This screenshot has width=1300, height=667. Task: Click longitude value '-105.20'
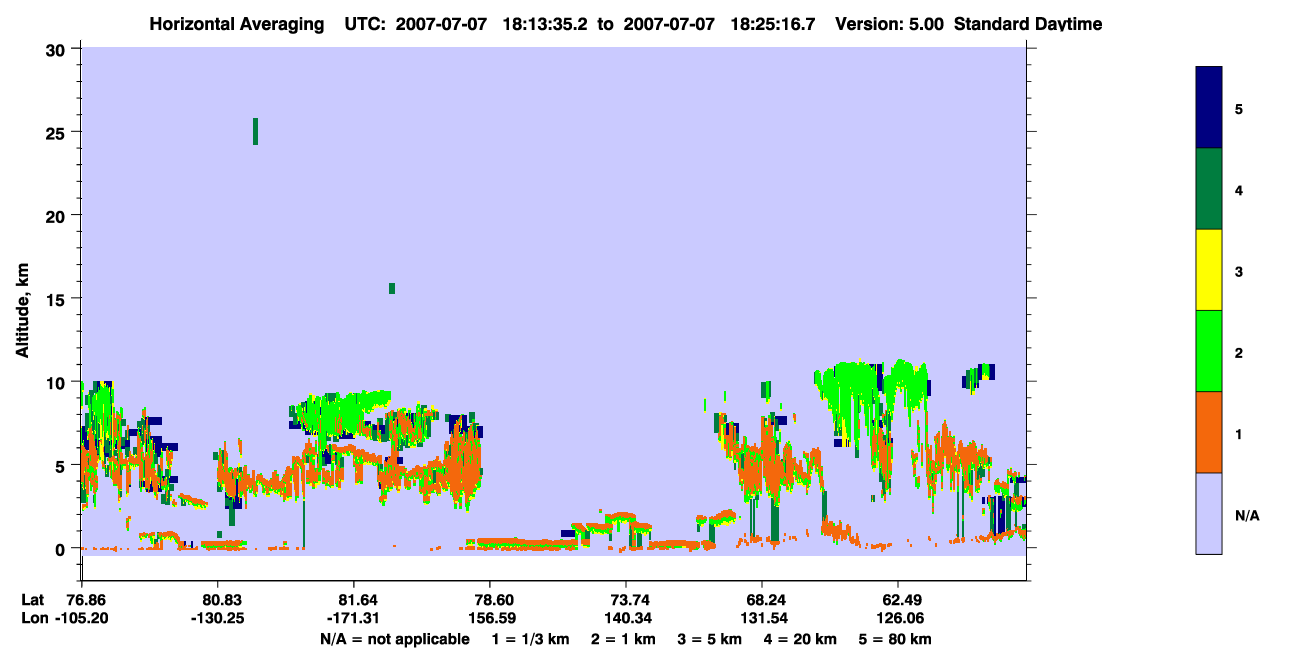84,618
